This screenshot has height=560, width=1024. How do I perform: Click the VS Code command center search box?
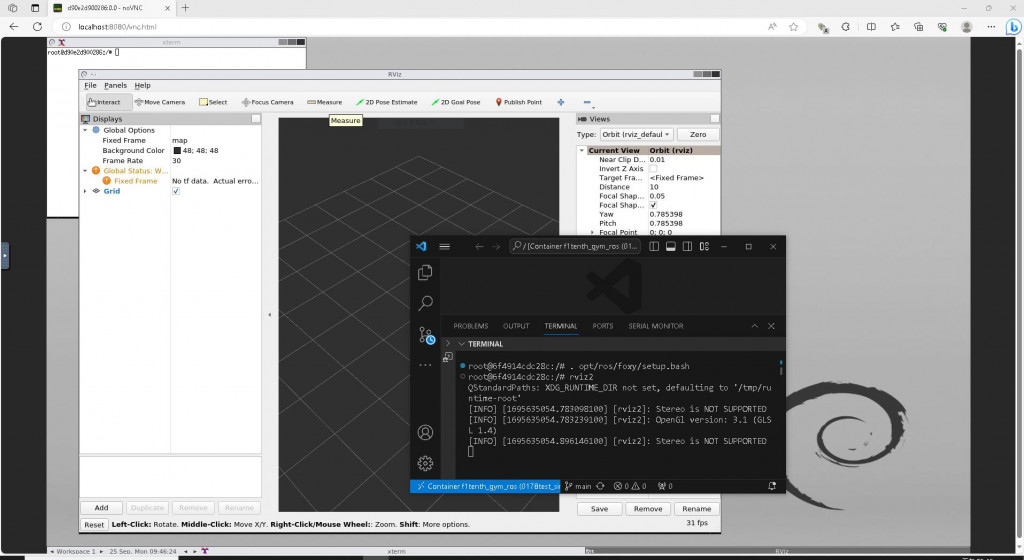tap(575, 247)
